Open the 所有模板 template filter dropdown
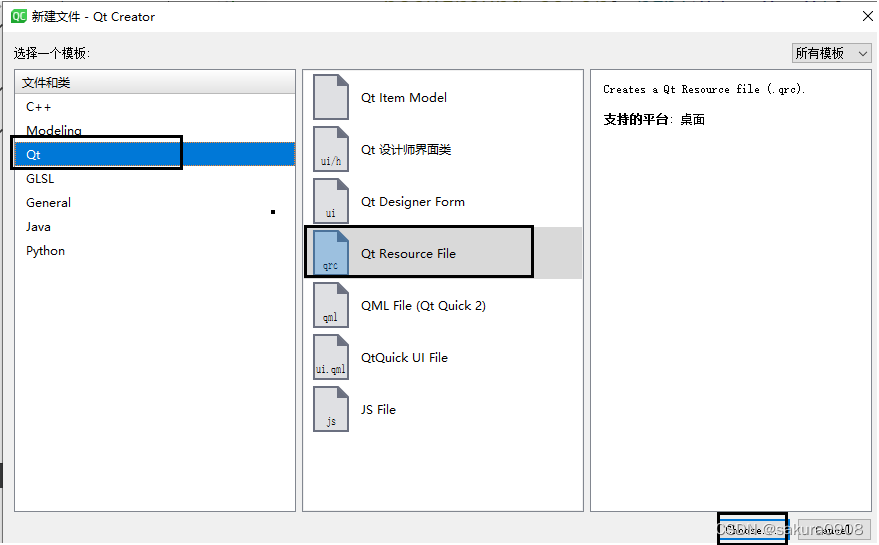Image resolution: width=879 pixels, height=545 pixels. (x=831, y=53)
